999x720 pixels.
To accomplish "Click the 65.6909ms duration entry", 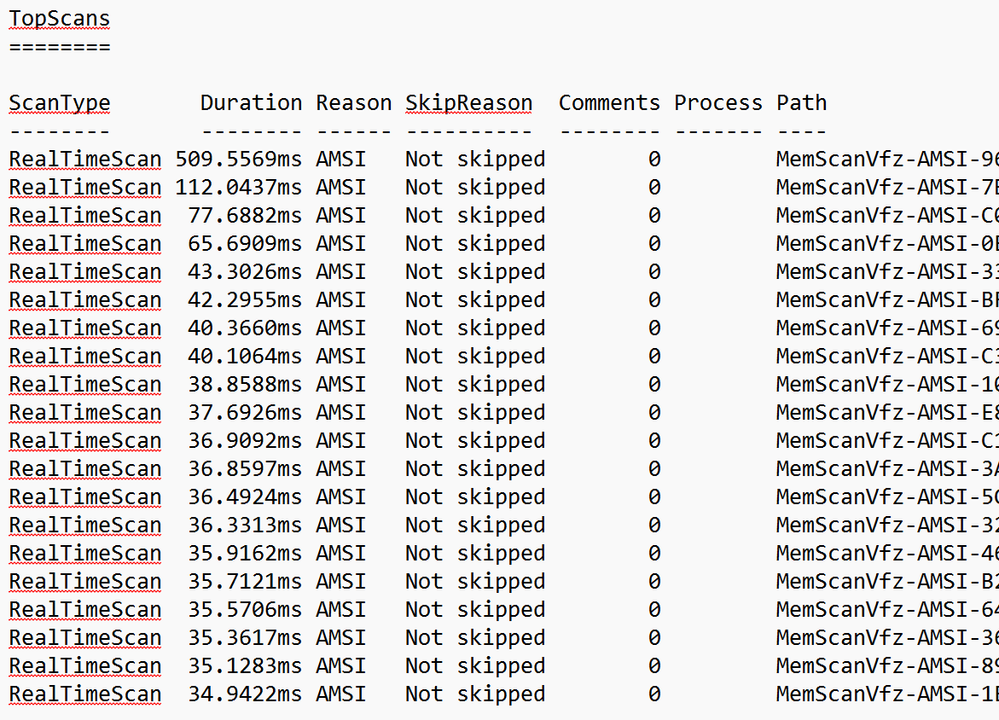I will pos(245,243).
